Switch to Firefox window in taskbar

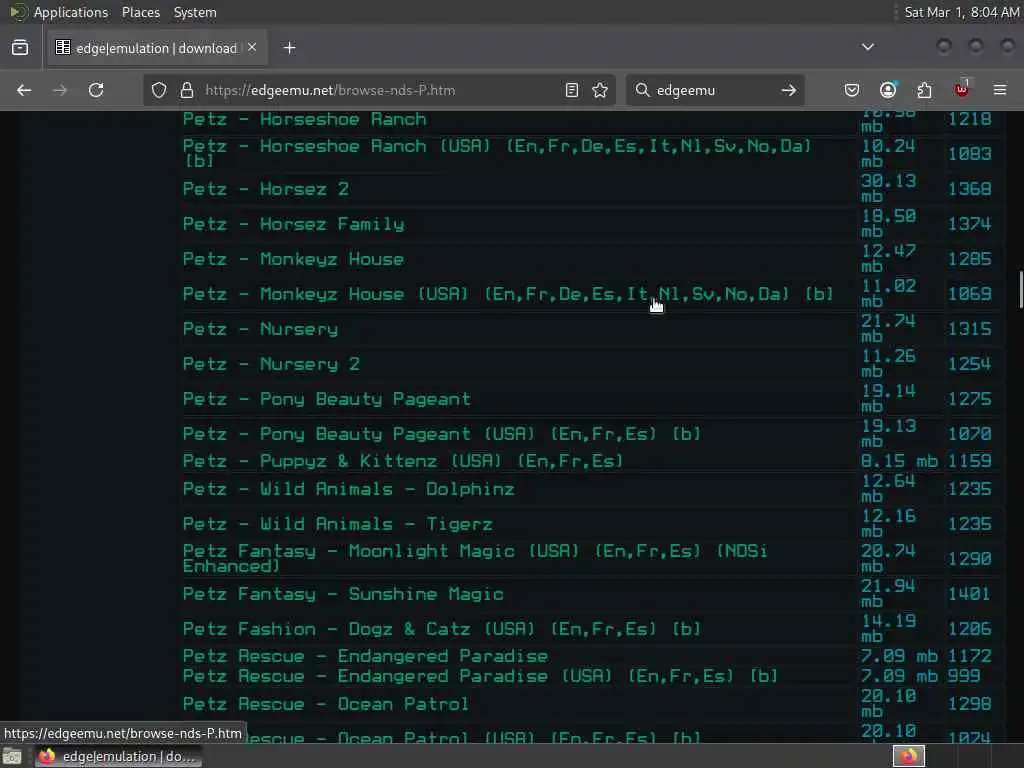point(118,756)
